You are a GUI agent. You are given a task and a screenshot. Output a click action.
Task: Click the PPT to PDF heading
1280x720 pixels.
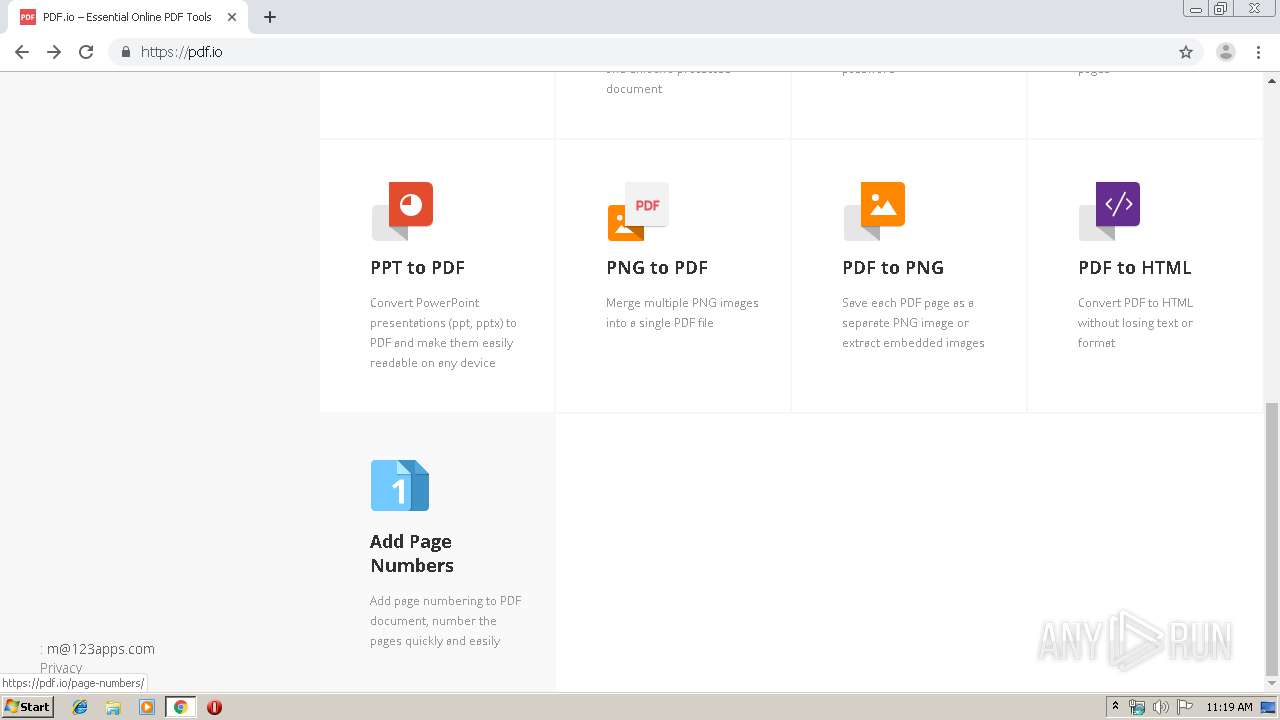[x=418, y=267]
